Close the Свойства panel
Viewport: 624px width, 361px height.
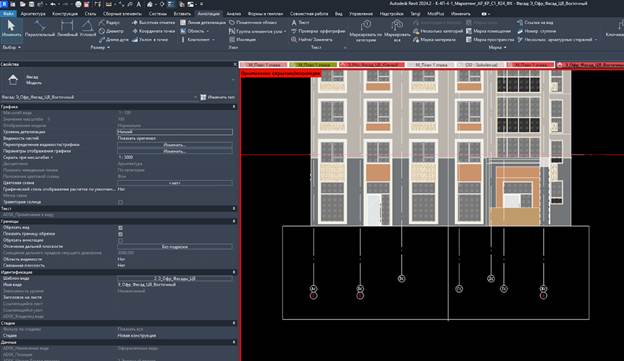[235, 64]
